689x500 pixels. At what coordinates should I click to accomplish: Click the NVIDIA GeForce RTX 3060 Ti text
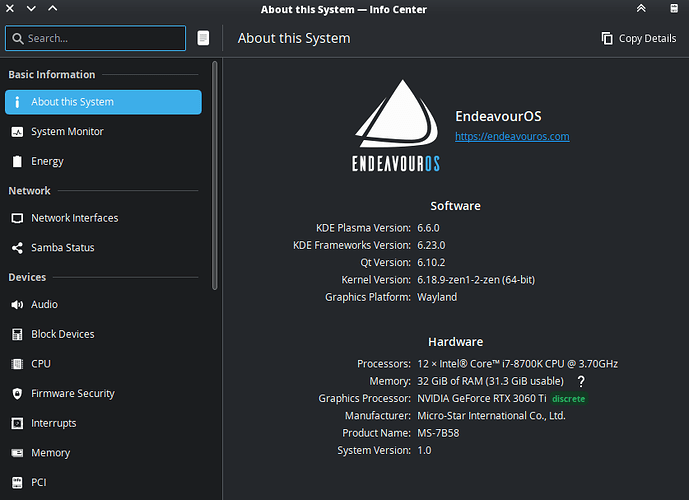[482, 399]
